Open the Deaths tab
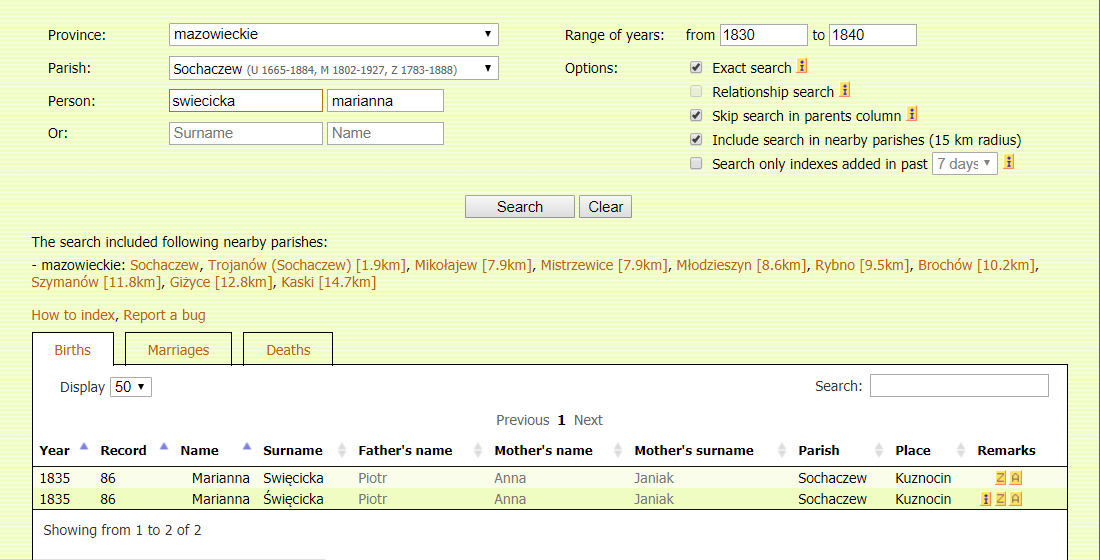Image resolution: width=1100 pixels, height=560 pixels. [x=288, y=350]
